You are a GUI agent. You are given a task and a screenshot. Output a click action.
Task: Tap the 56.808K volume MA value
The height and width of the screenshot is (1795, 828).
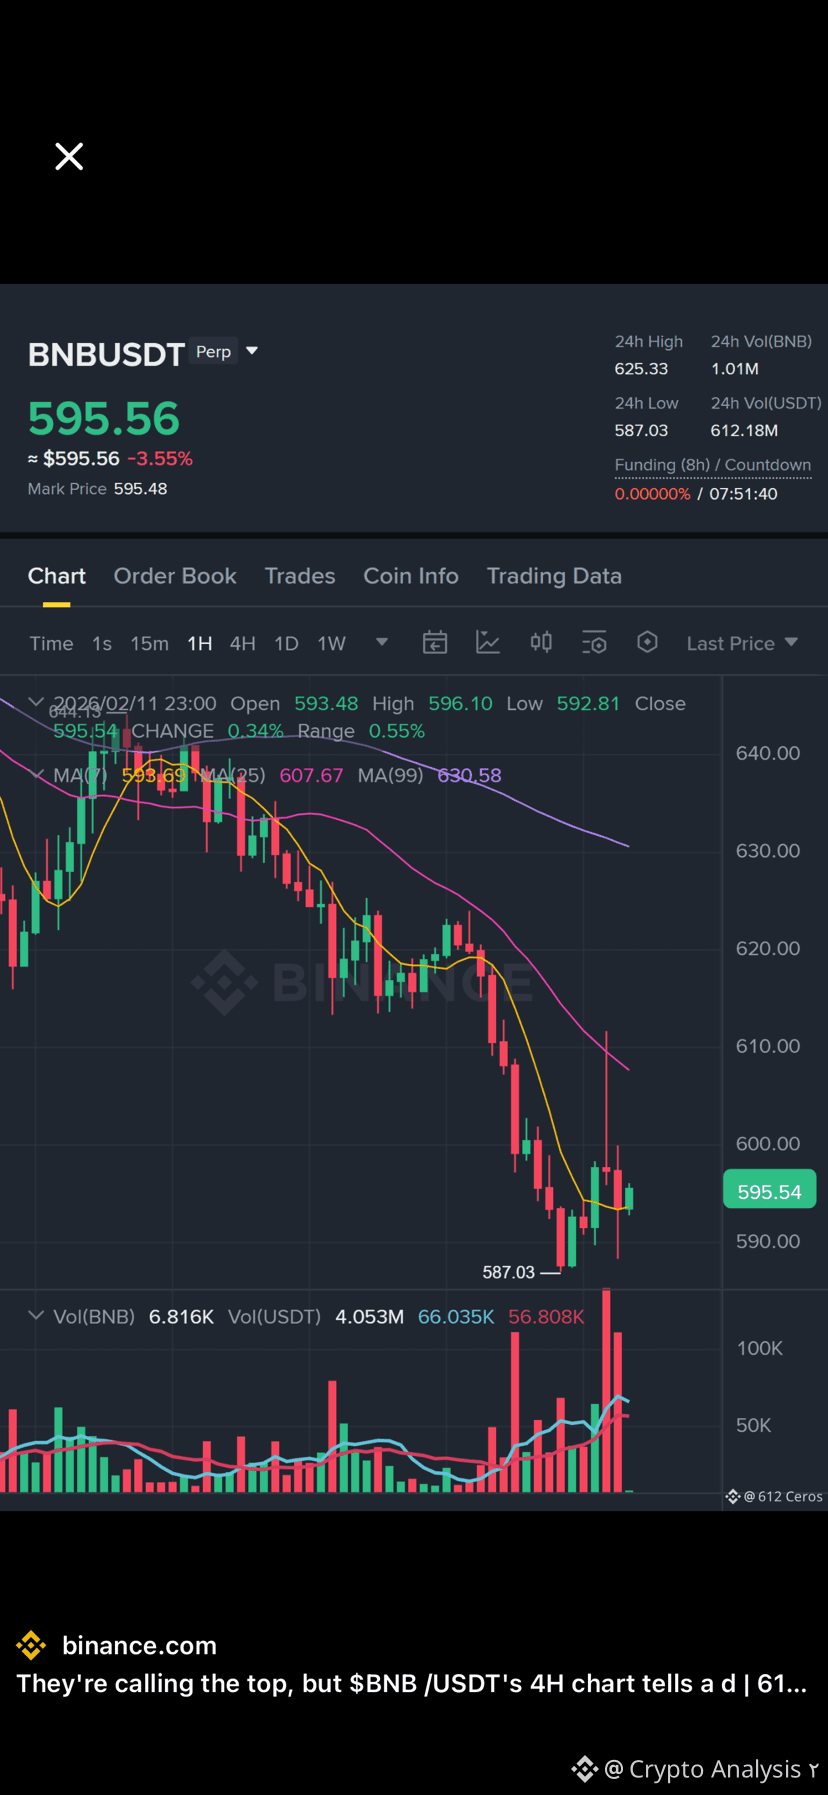pos(546,1317)
